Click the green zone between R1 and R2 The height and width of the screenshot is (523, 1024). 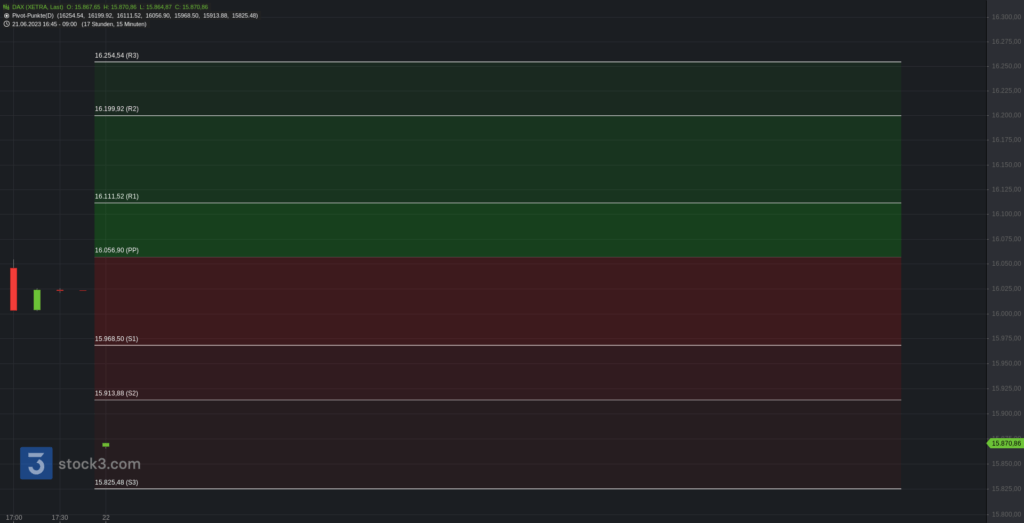click(498, 159)
